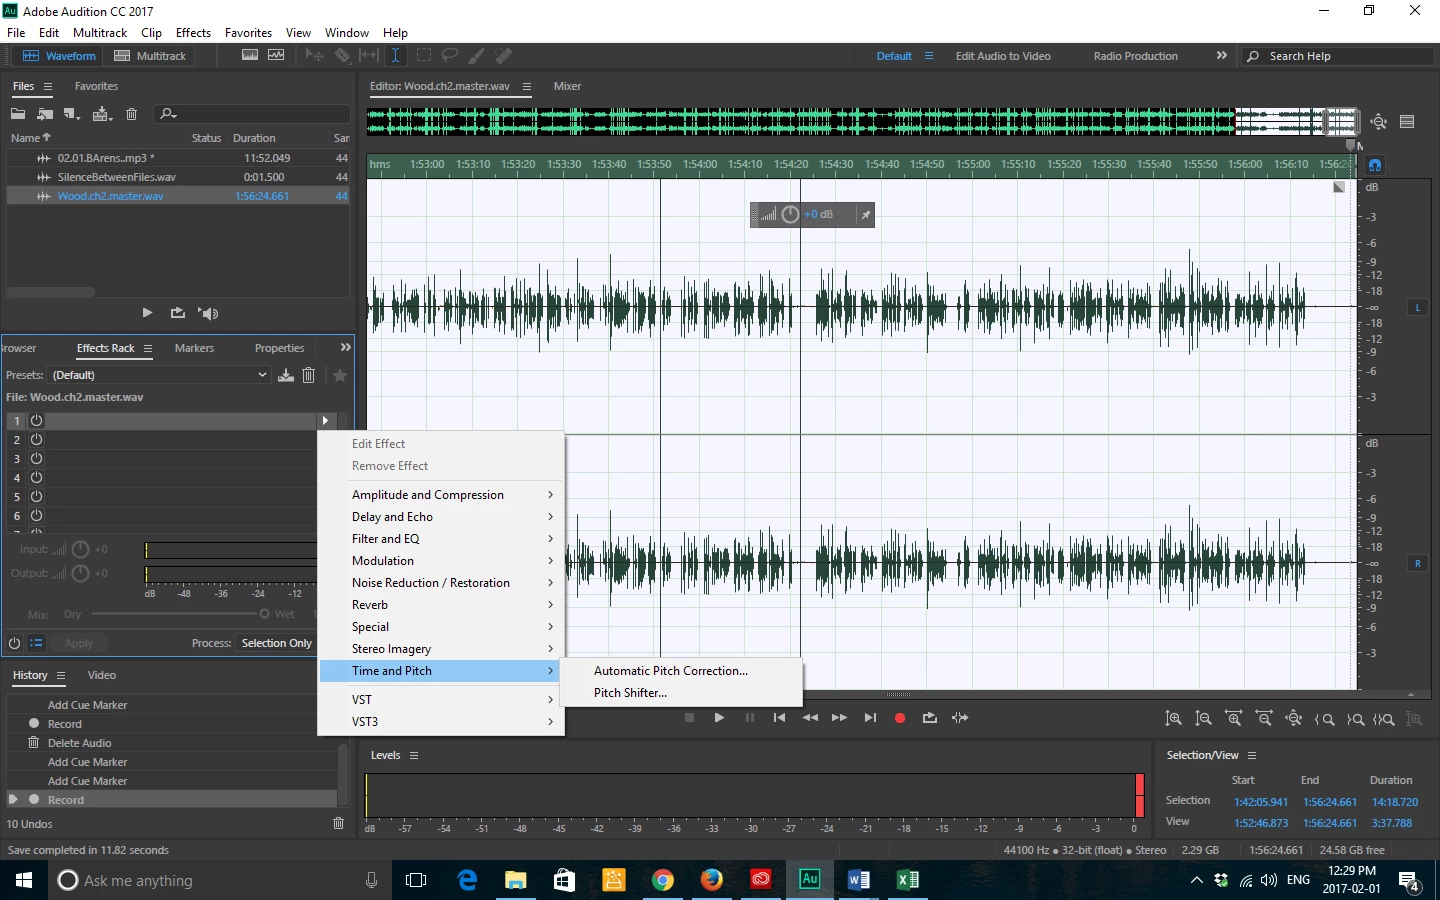Zoom in amplitude

pos(1174,719)
